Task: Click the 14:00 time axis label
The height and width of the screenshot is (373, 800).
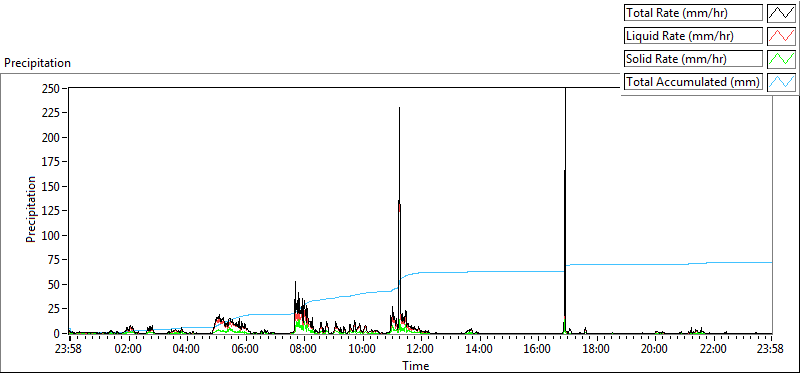Action: coord(480,350)
